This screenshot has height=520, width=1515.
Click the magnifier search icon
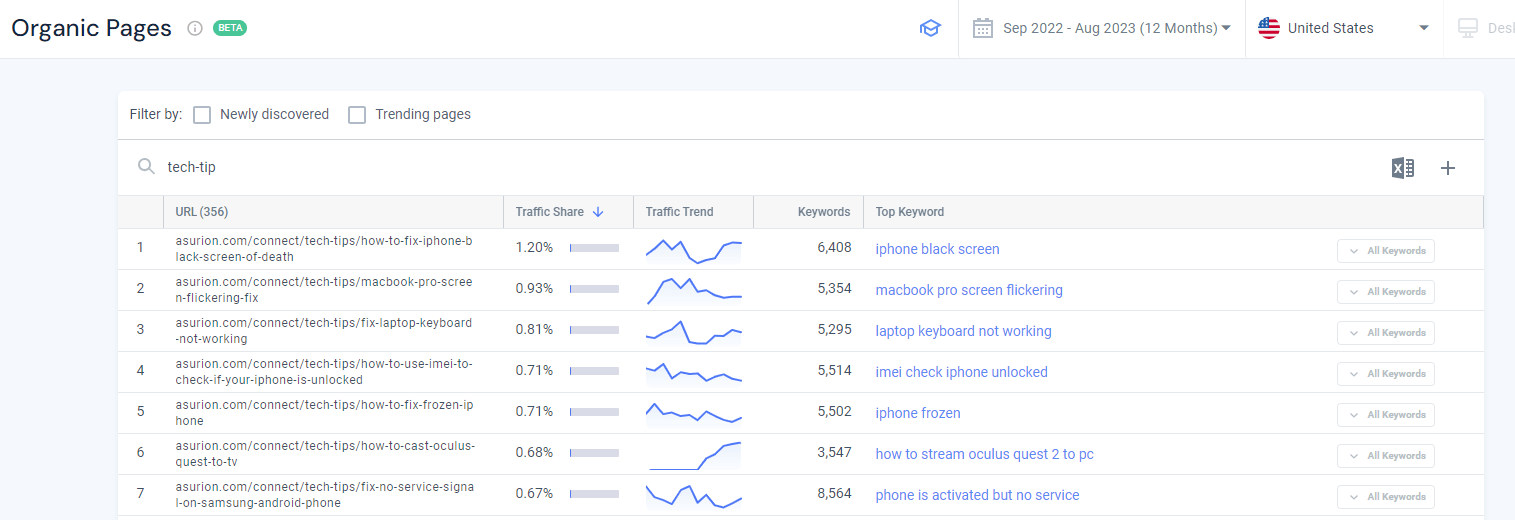[147, 167]
